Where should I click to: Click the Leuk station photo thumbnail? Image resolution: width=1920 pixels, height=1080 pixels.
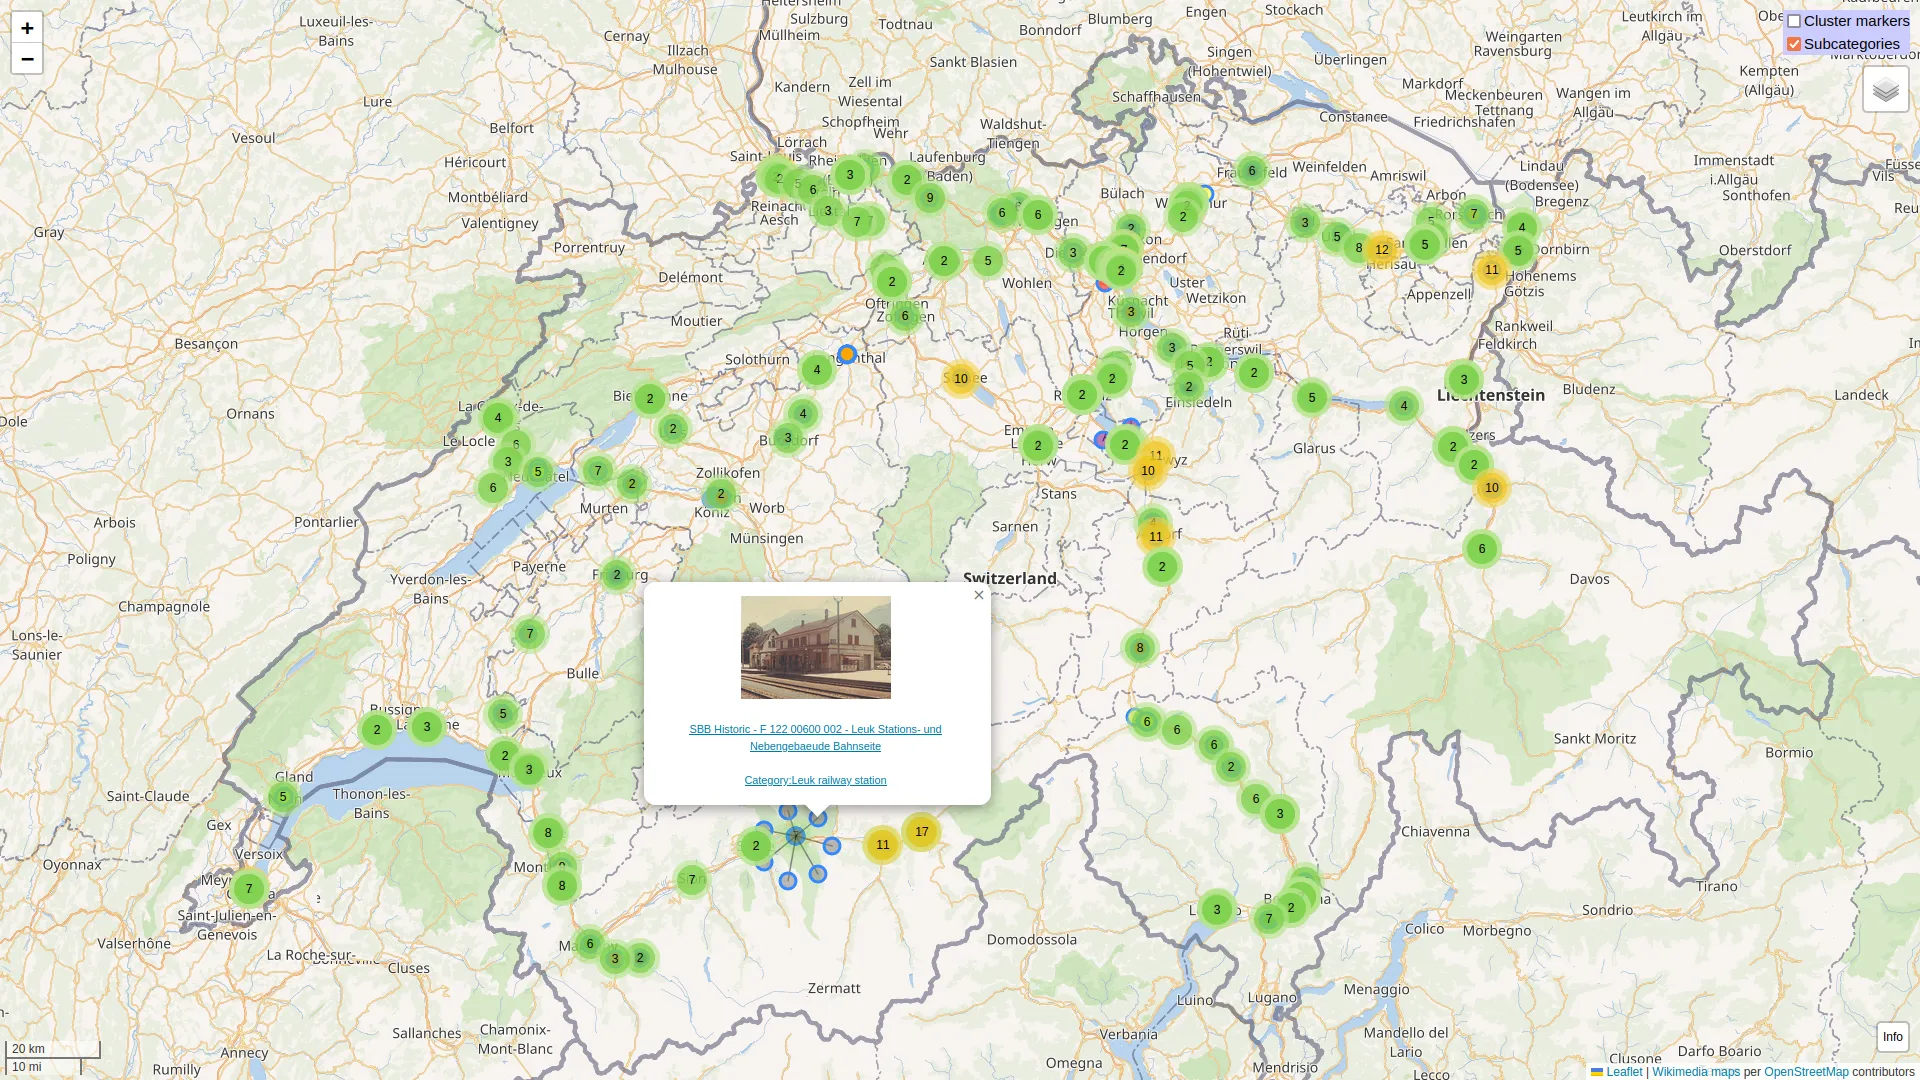(815, 647)
